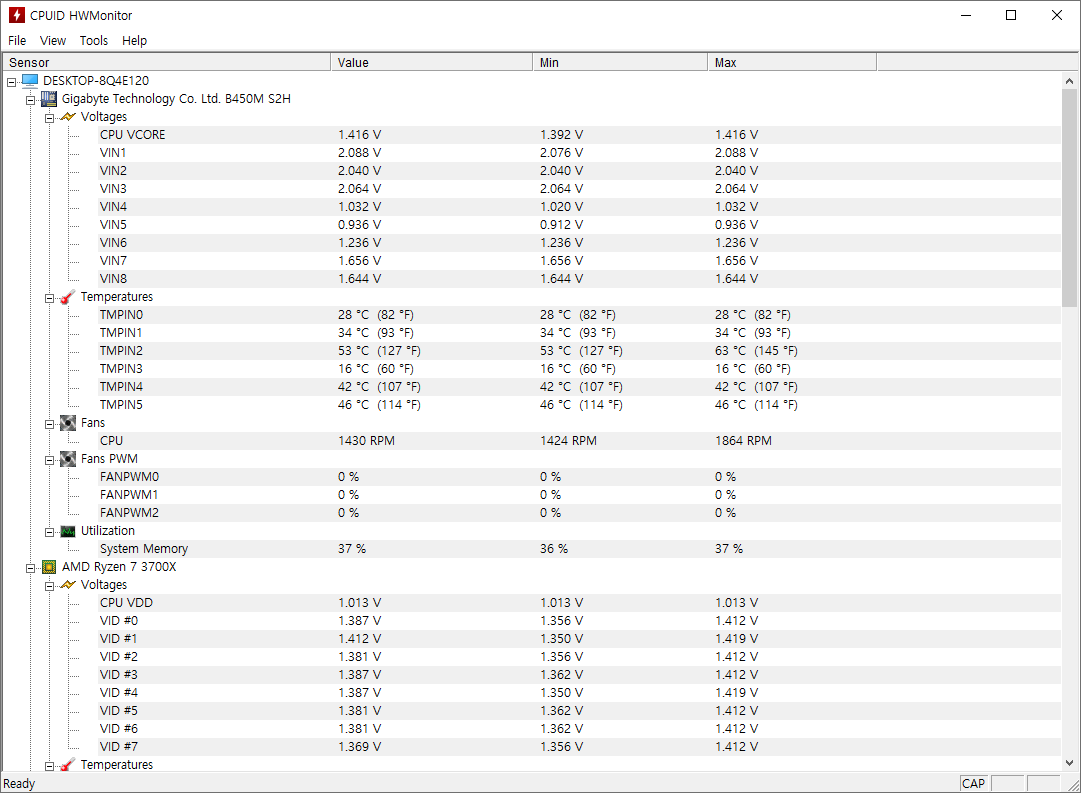Click the 1430 RPM current fan value
The width and height of the screenshot is (1081, 793).
(366, 441)
